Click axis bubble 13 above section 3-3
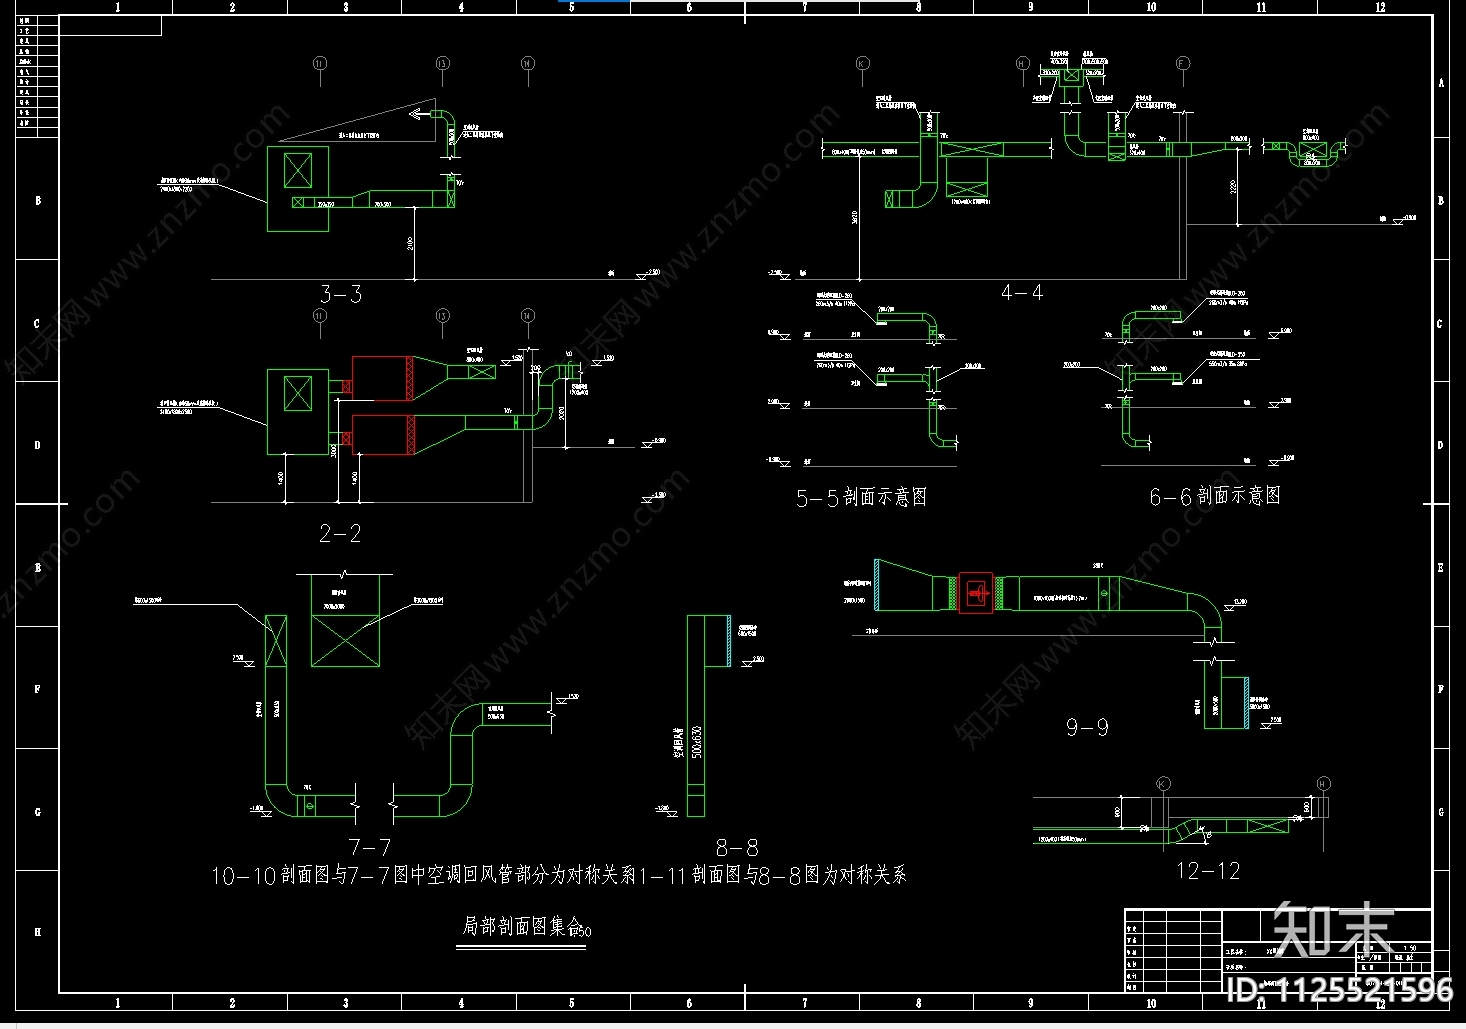Viewport: 1466px width, 1029px height. coord(443,64)
